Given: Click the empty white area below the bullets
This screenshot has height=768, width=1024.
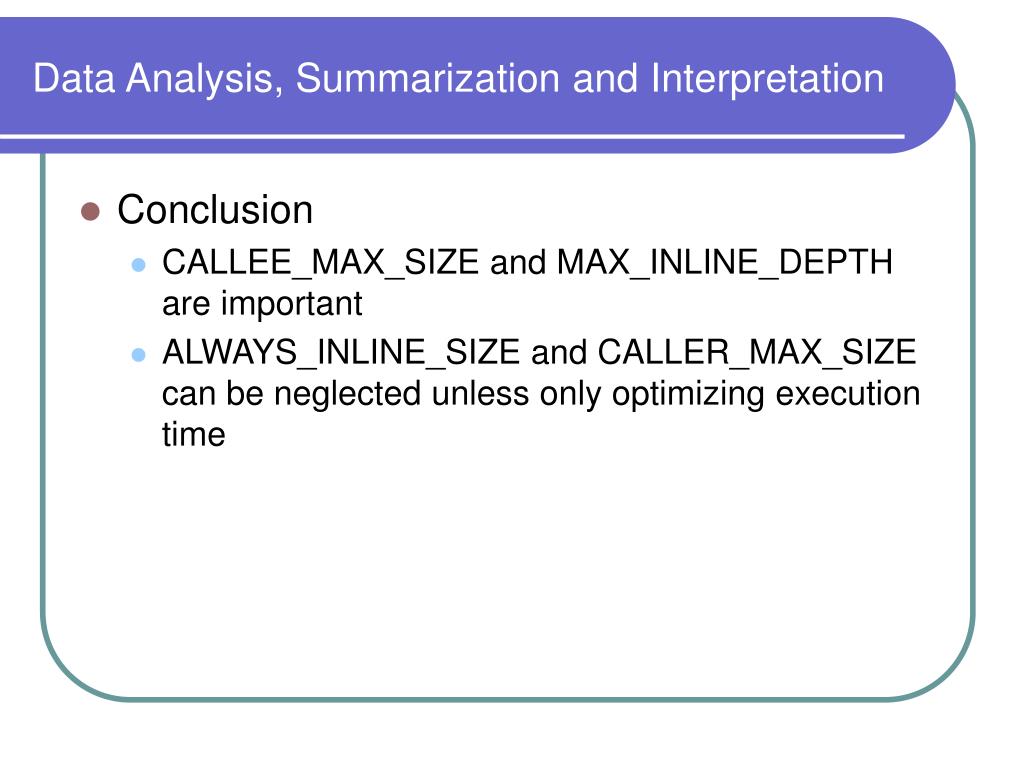Looking at the screenshot, I should 509,575.
